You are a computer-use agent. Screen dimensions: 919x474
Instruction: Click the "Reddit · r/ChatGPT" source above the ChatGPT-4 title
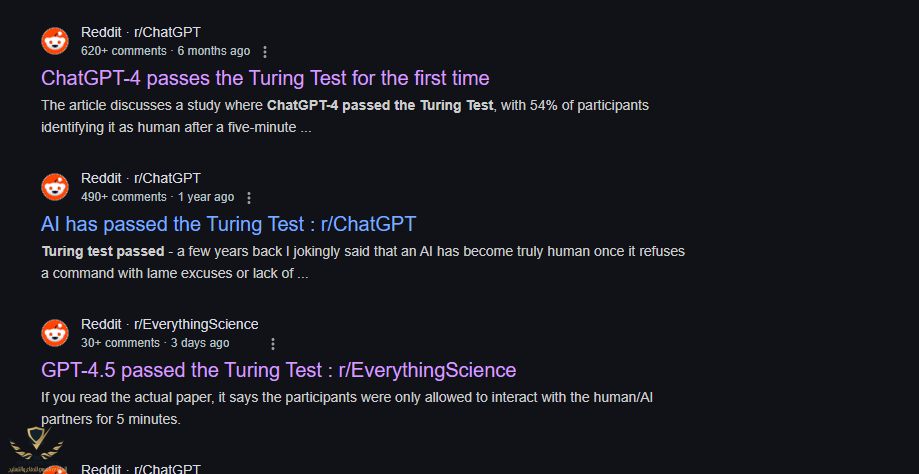(x=141, y=32)
